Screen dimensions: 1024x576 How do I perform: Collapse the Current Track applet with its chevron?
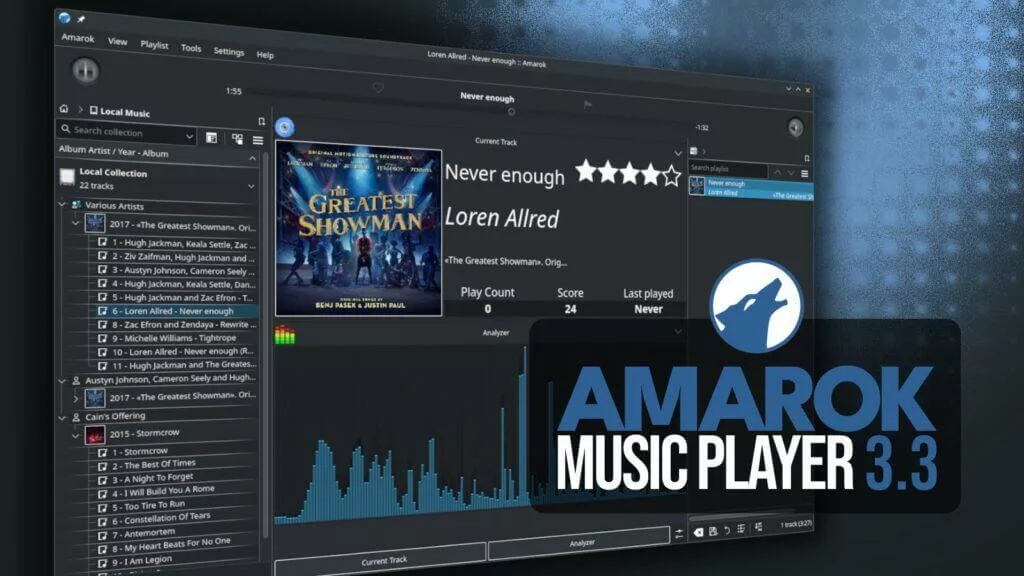click(677, 153)
